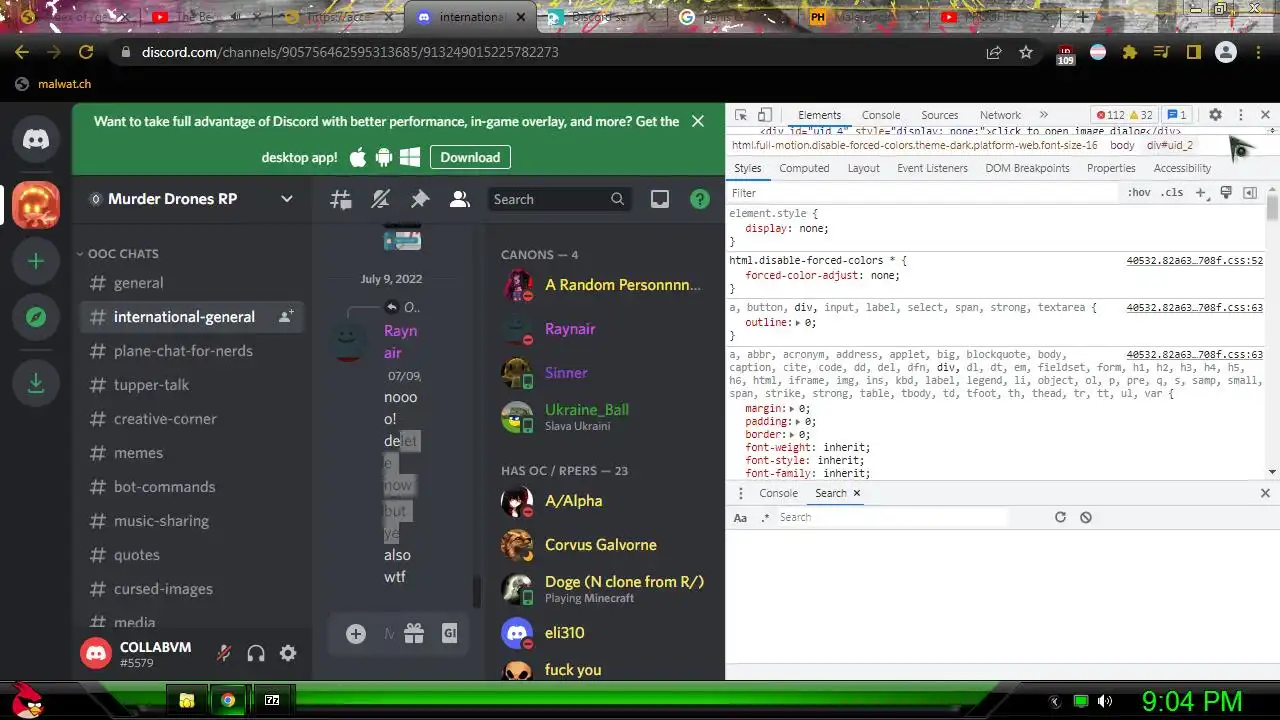
Task: Open the 40532 CSS file link line 52
Action: 1194,261
